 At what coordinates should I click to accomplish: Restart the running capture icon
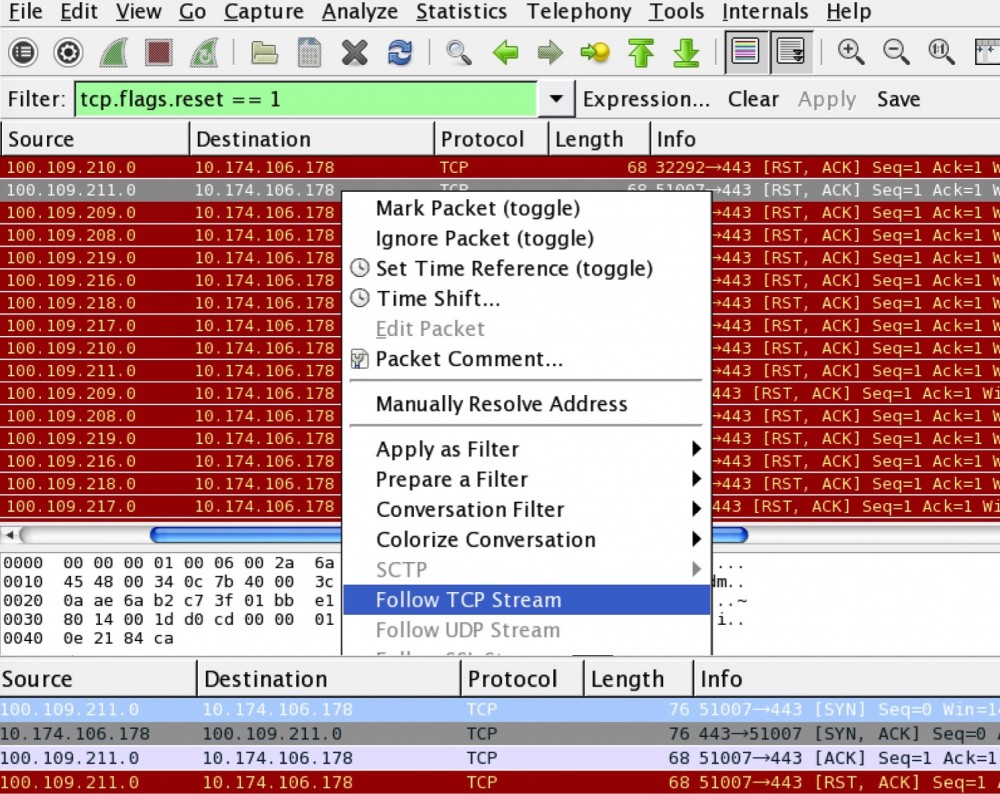click(204, 52)
